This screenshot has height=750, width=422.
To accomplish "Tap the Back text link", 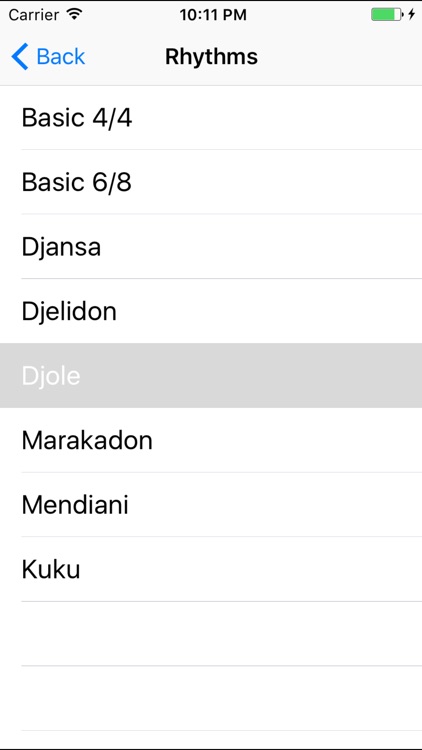I will coord(61,56).
